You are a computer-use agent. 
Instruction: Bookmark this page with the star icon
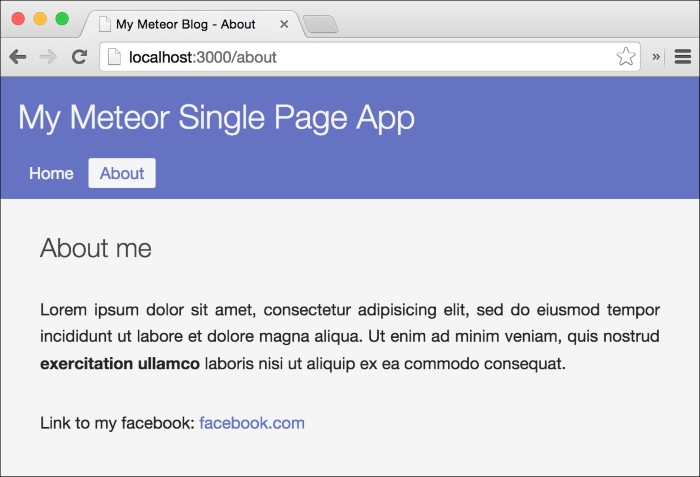(625, 57)
